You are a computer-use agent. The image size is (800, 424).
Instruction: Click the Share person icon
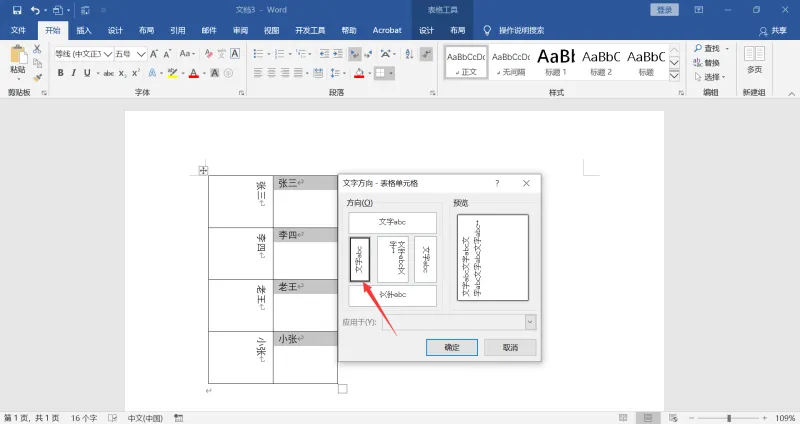click(763, 31)
